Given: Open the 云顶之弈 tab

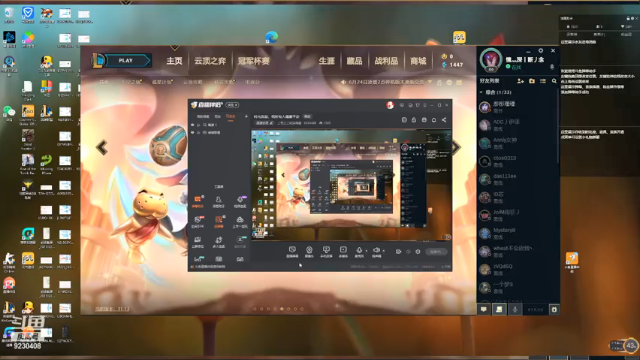Looking at the screenshot, I should (210, 61).
